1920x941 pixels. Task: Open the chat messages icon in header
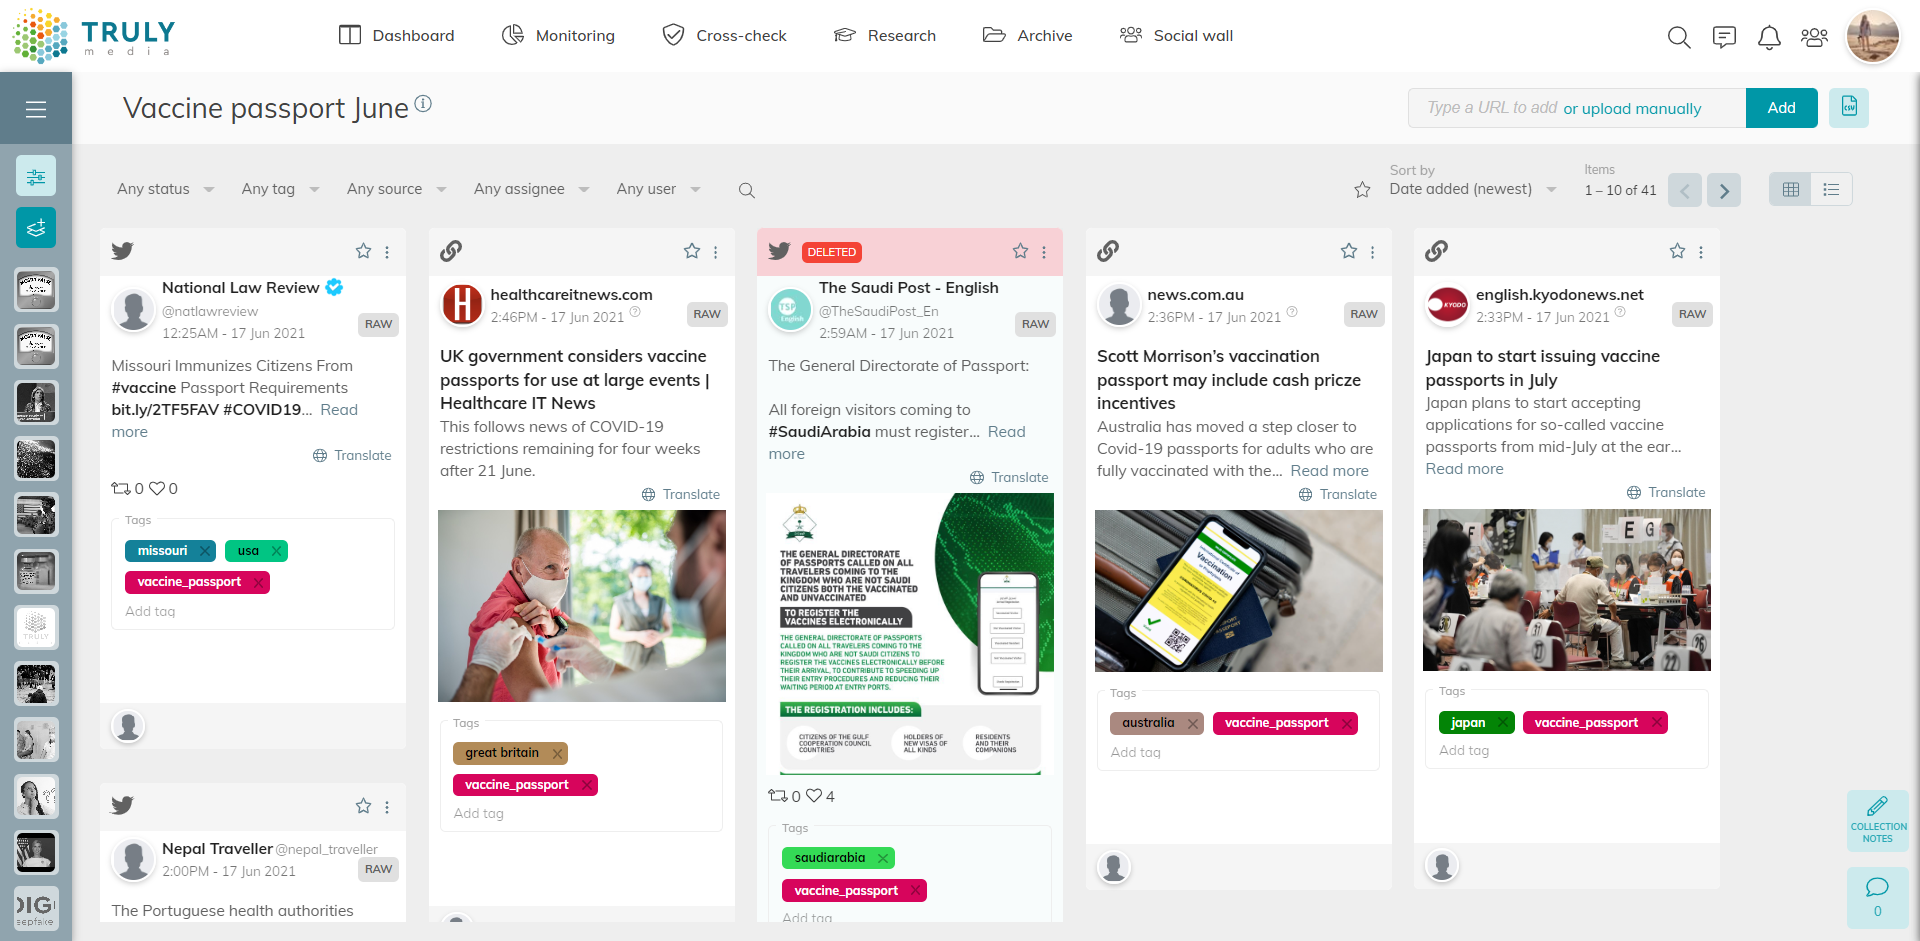pos(1724,37)
